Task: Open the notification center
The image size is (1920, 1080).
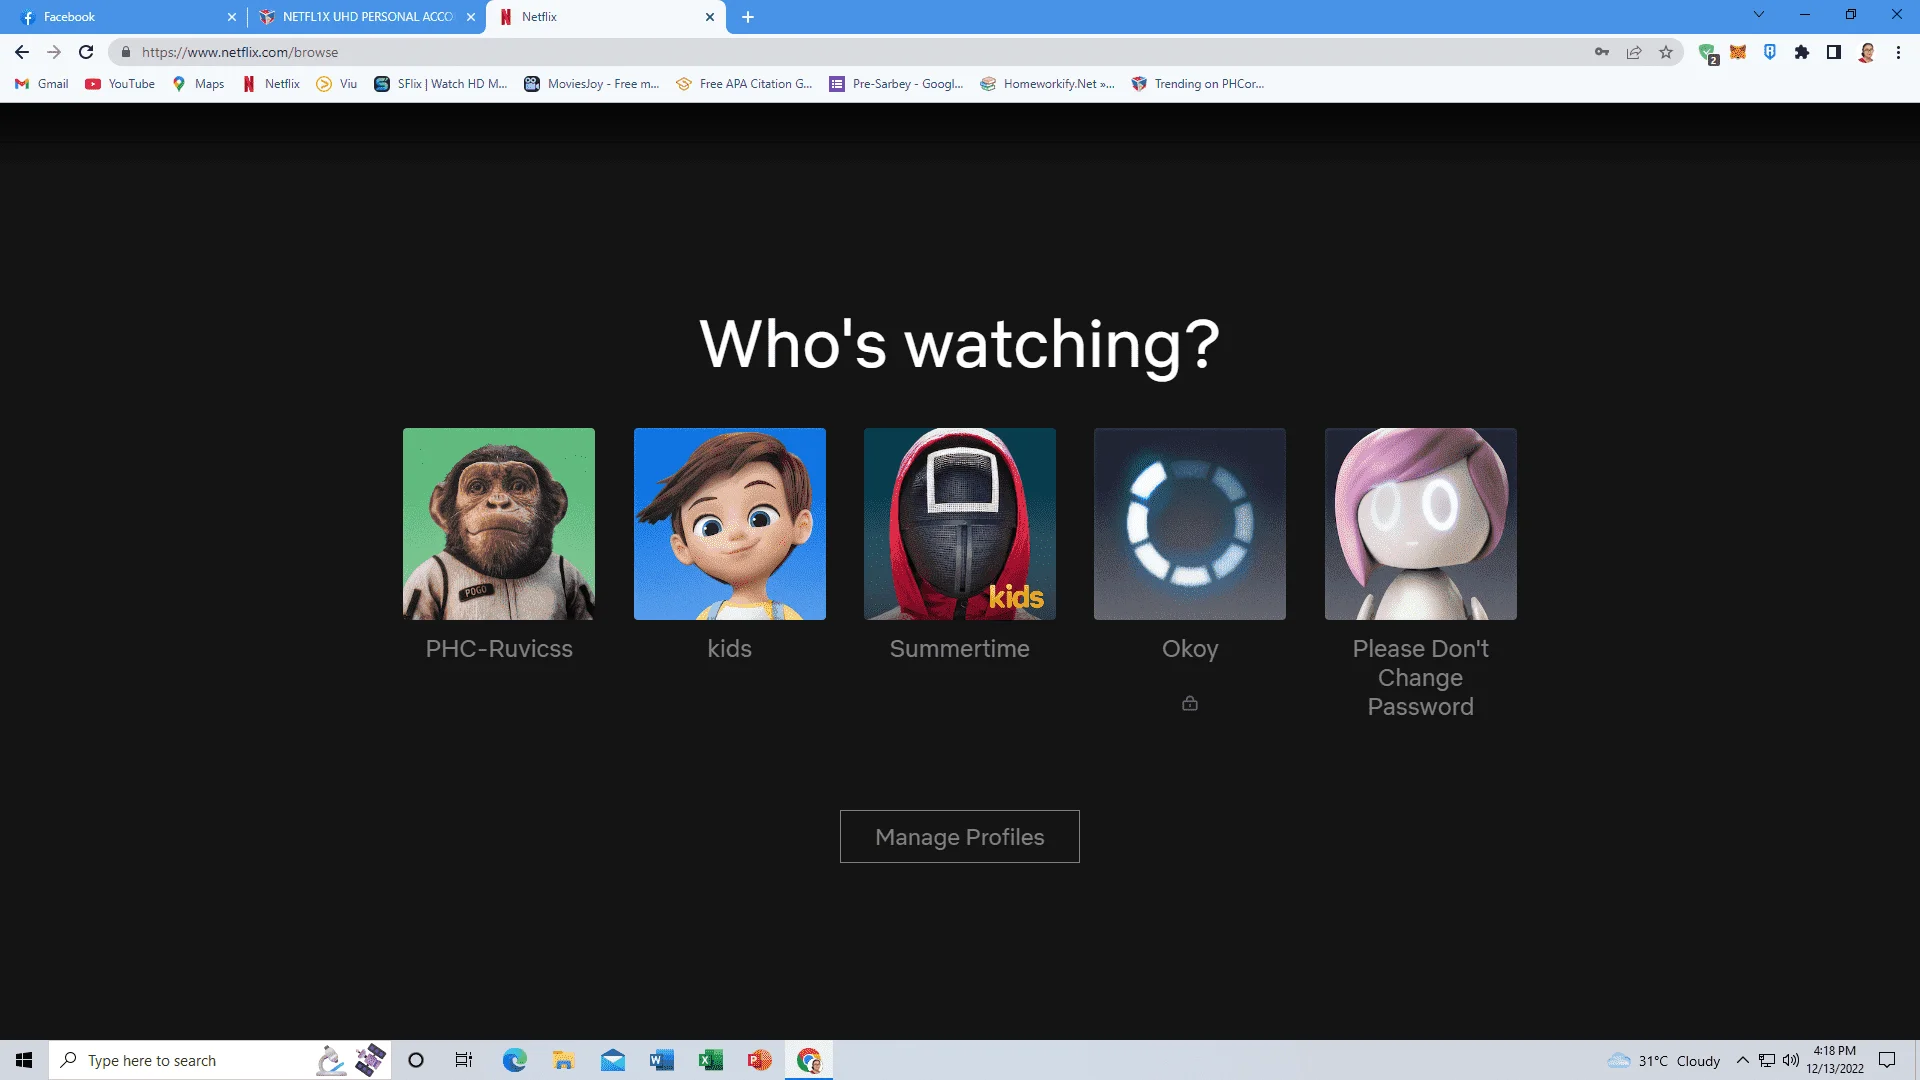Action: click(1888, 1060)
